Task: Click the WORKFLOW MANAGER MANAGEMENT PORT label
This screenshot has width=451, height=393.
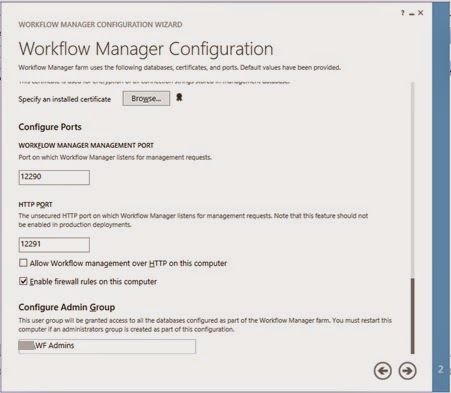Action: (x=86, y=145)
